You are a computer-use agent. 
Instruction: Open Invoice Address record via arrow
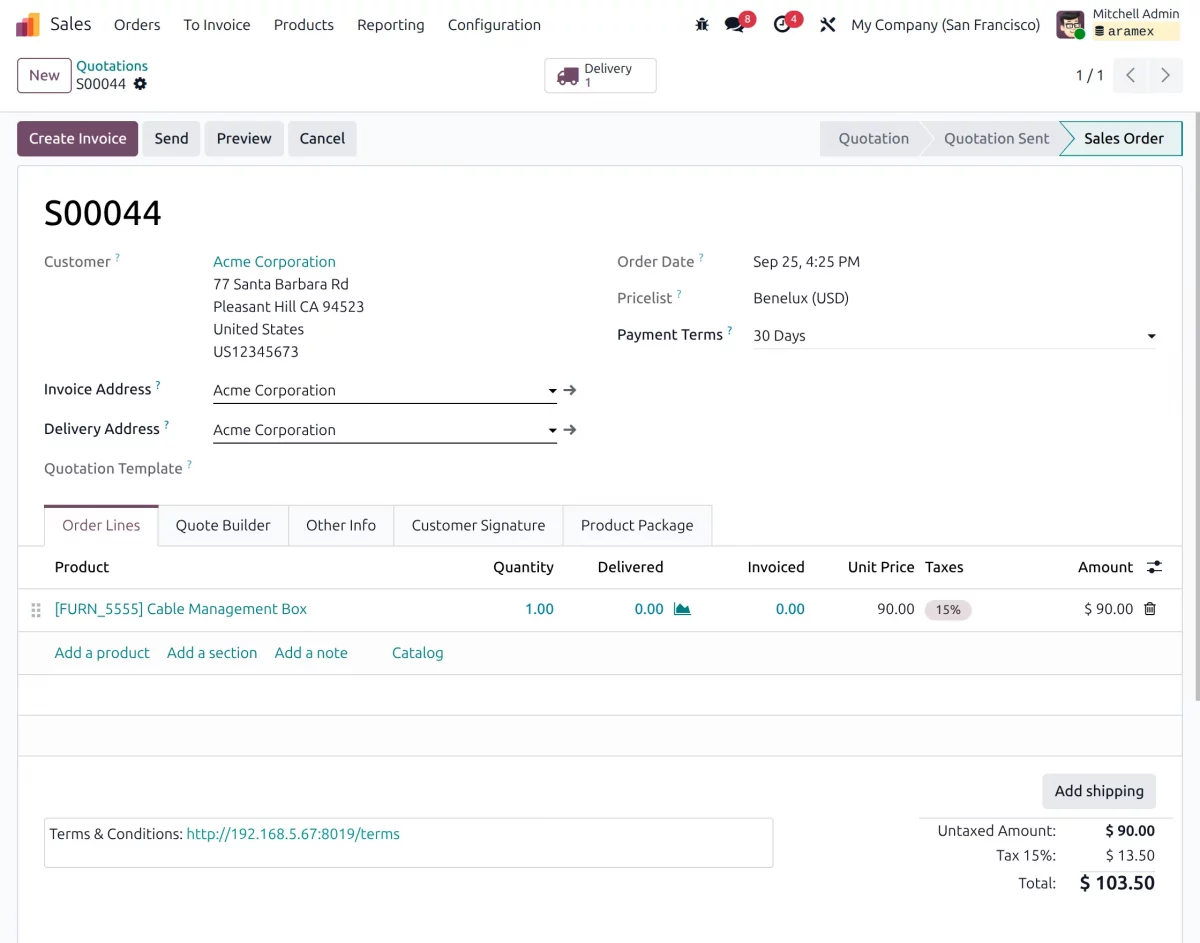pos(570,390)
